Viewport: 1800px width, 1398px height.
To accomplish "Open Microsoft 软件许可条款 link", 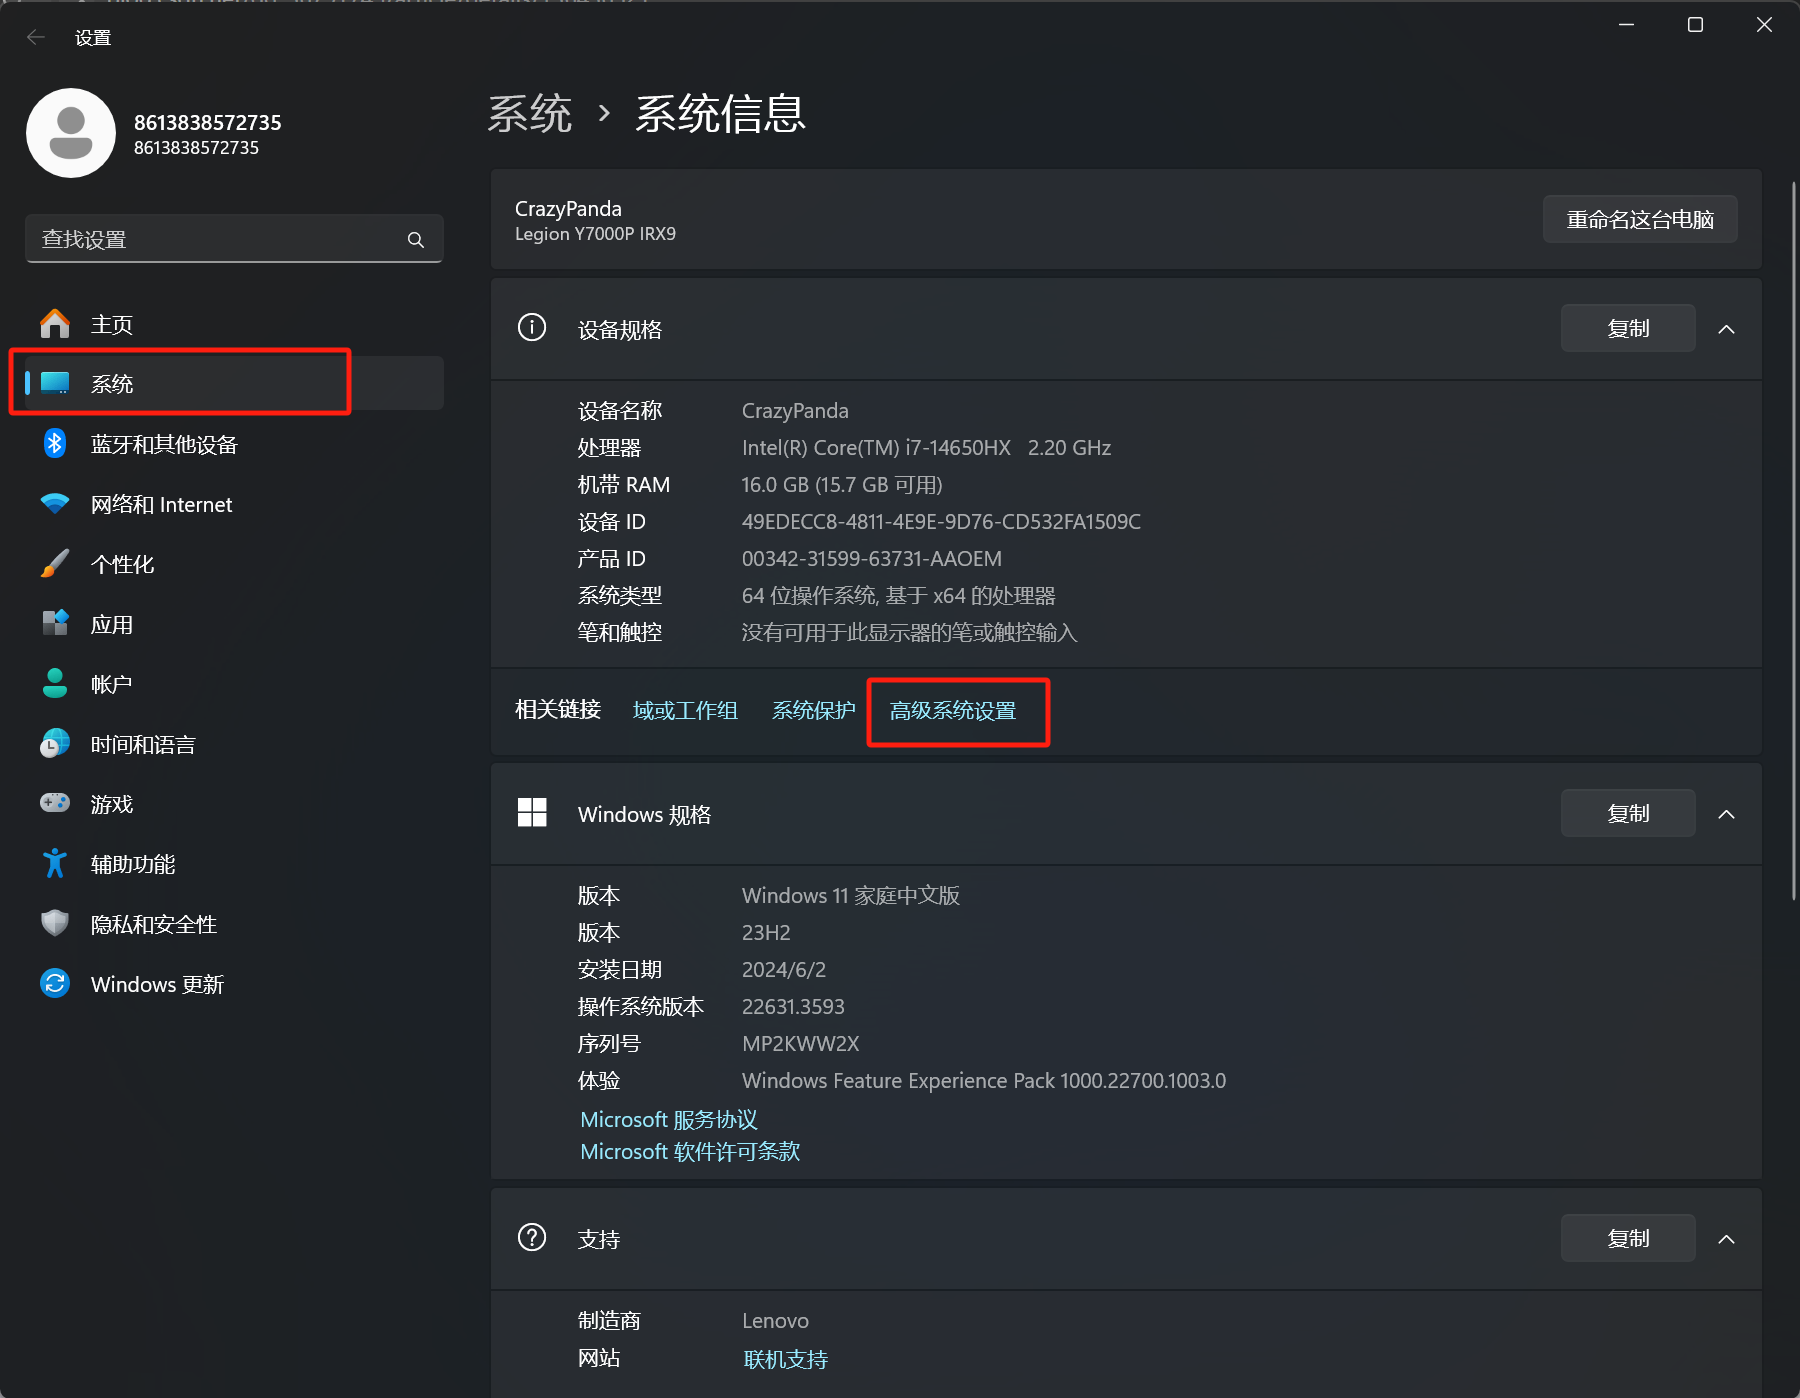I will click(x=690, y=1151).
